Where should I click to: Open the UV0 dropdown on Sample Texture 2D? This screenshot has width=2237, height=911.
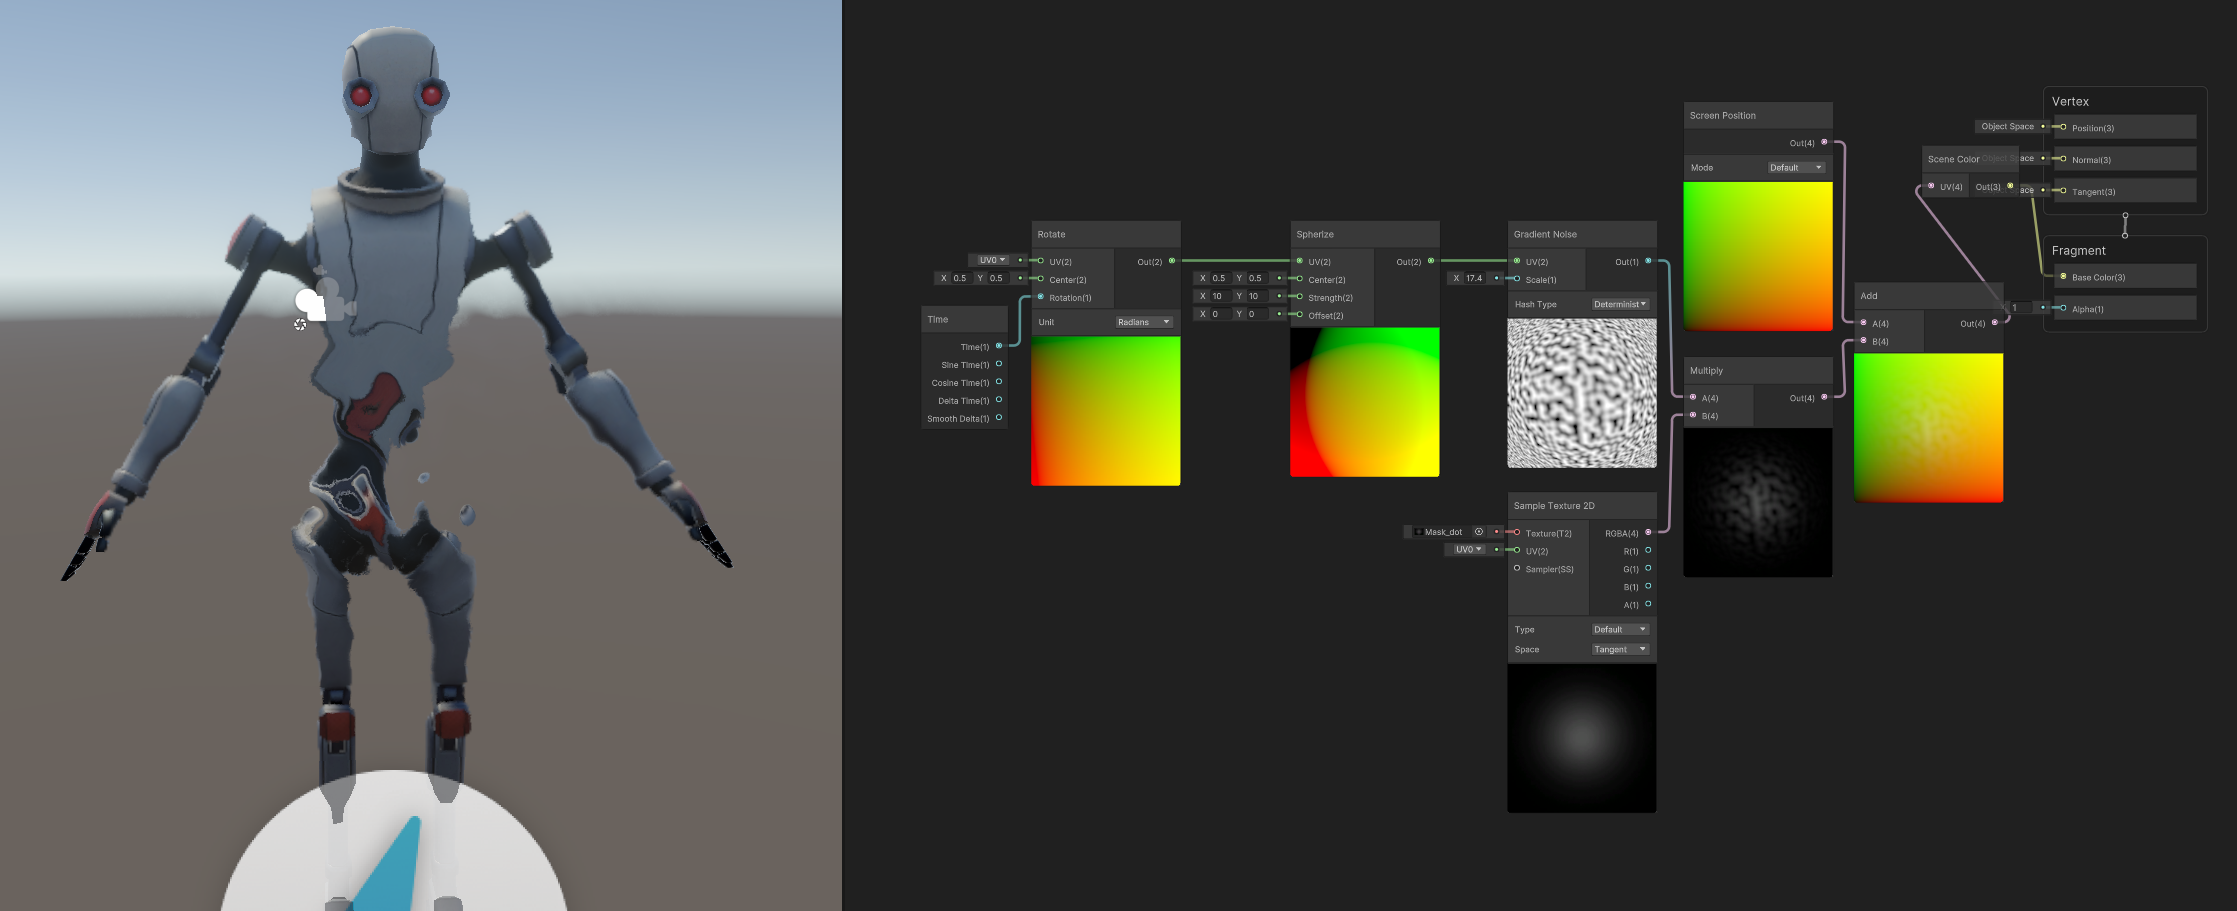pyautogui.click(x=1468, y=549)
